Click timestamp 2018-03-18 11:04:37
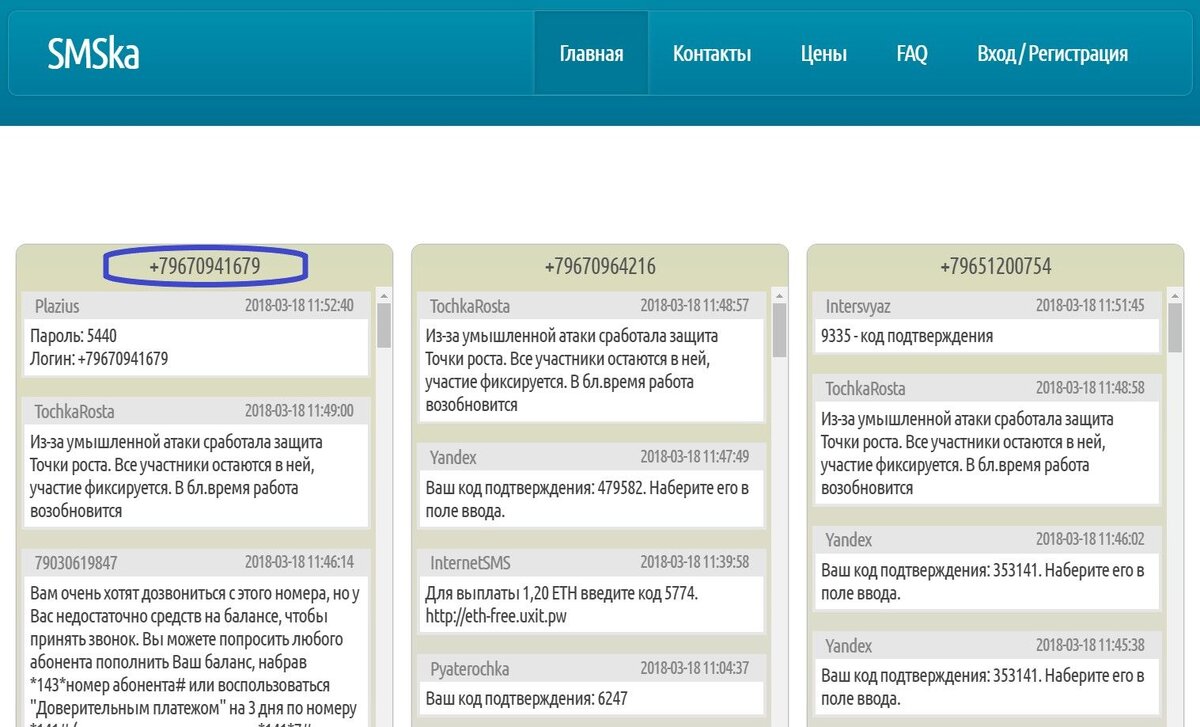 [695, 668]
